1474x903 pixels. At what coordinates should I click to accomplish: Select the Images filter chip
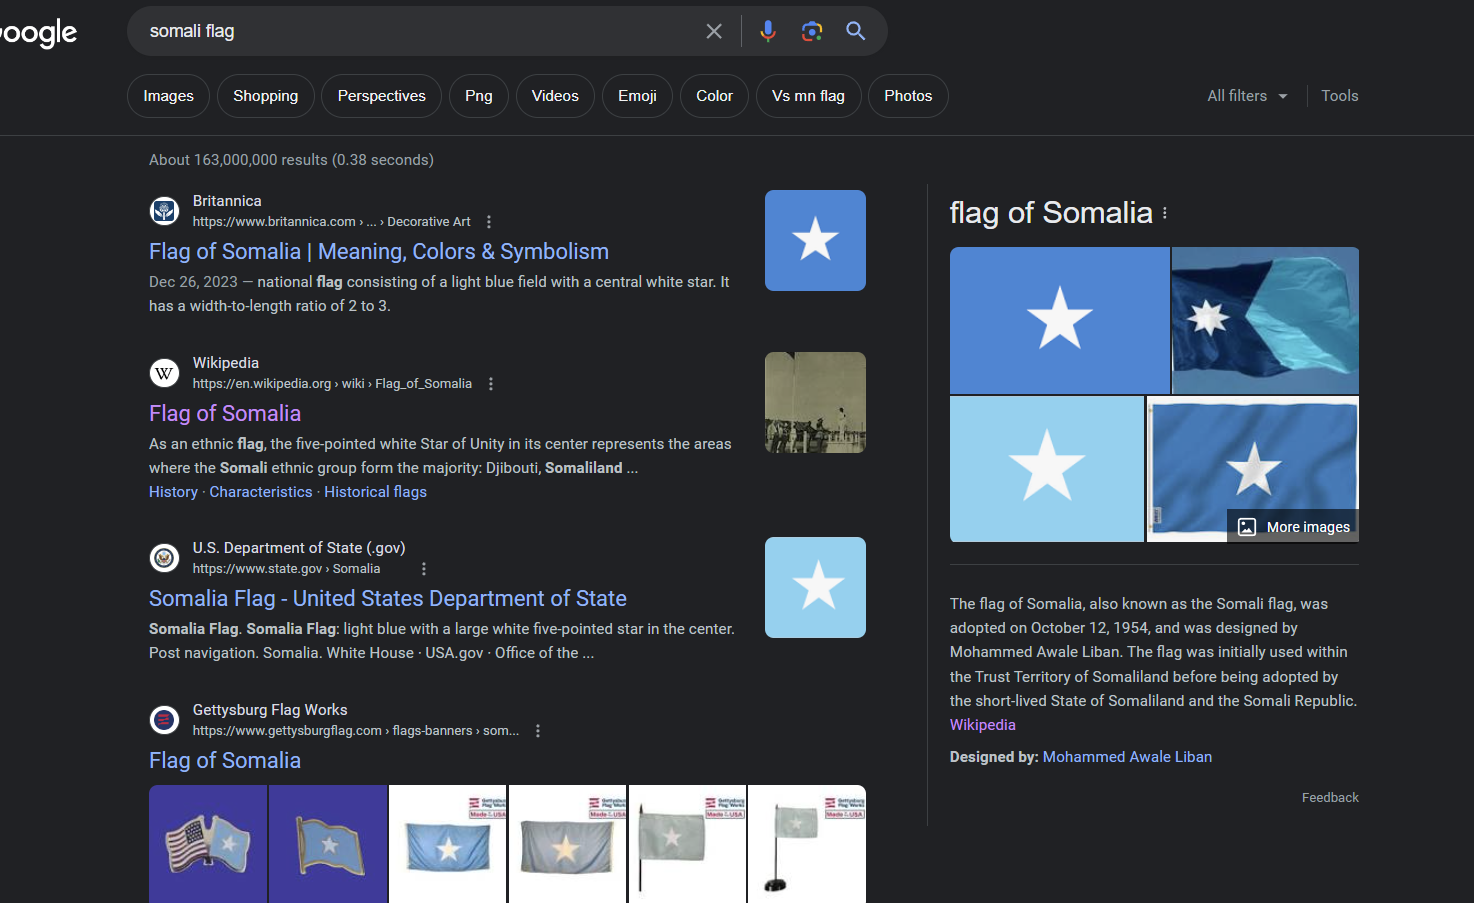click(168, 96)
